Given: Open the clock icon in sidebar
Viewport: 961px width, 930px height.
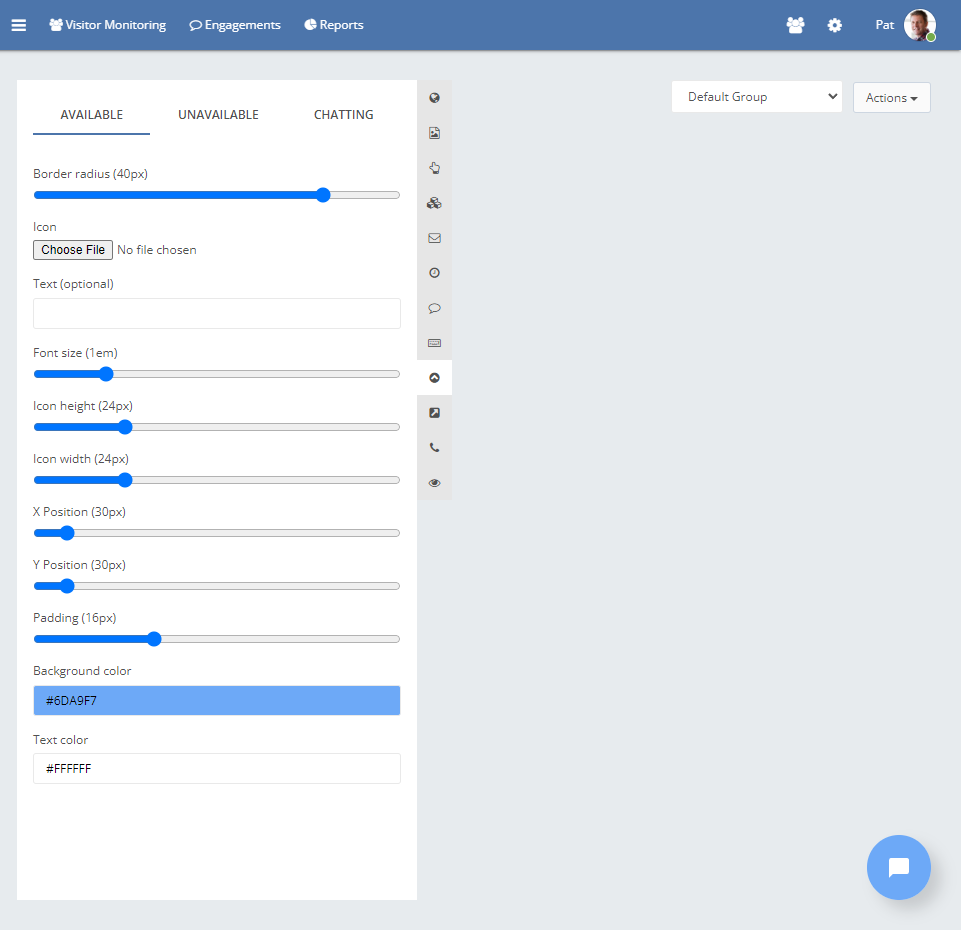Looking at the screenshot, I should (434, 273).
